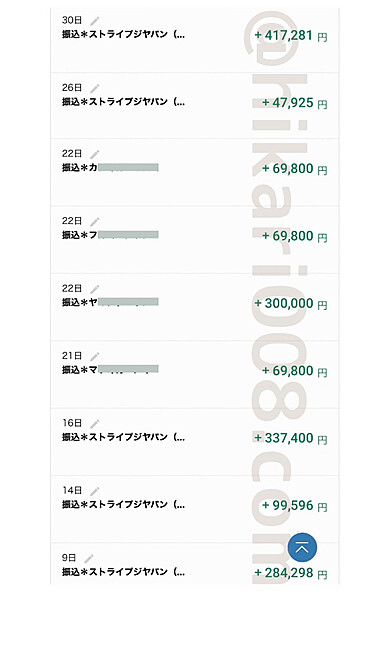Click the +300,000 円 deposit amount
This screenshot has height=670, width=377.
(291, 304)
